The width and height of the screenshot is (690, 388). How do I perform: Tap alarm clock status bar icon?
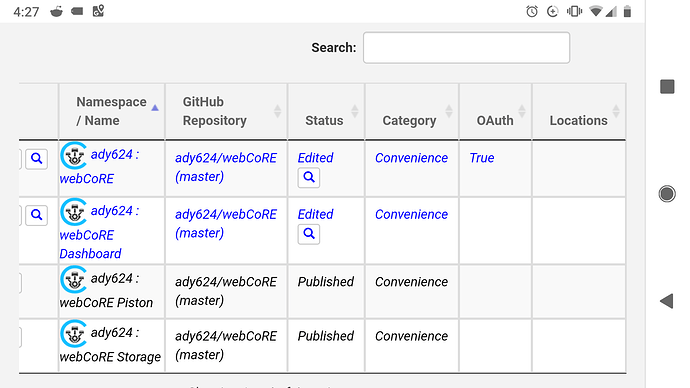pos(532,11)
